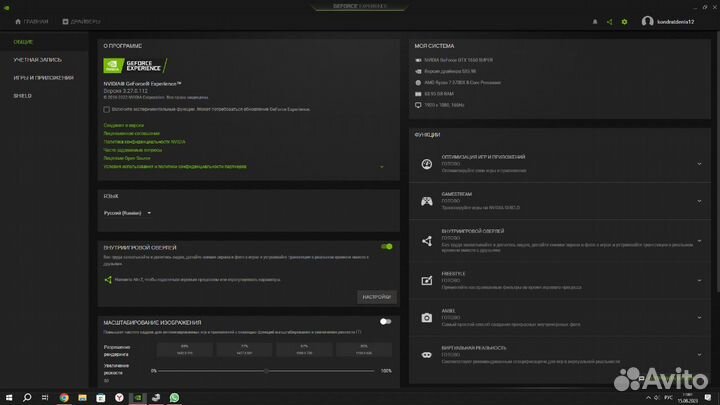Click the НАСТРОЙКИ overlay settings button
Viewport: 720px width, 405px height.
377,297
